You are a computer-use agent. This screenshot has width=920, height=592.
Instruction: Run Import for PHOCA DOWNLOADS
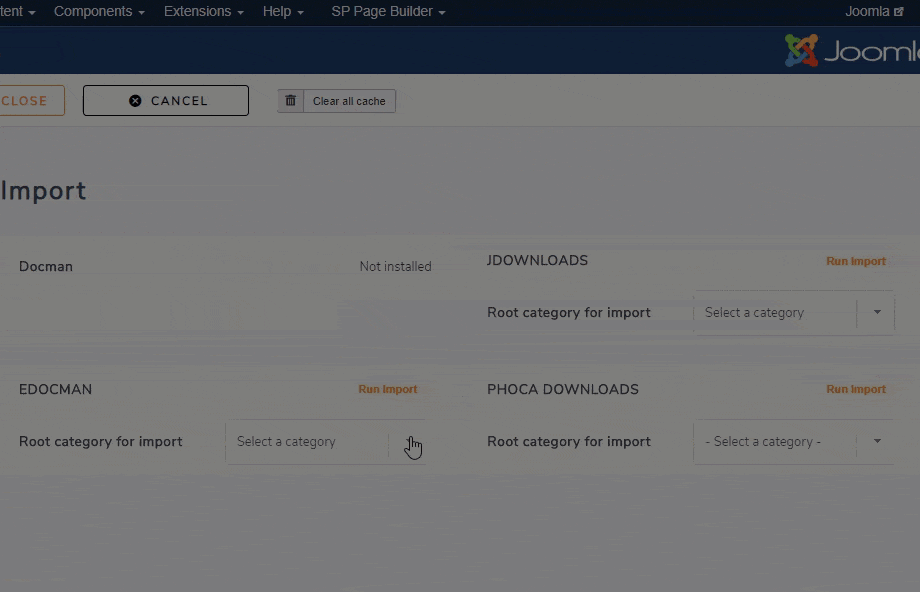pos(856,390)
